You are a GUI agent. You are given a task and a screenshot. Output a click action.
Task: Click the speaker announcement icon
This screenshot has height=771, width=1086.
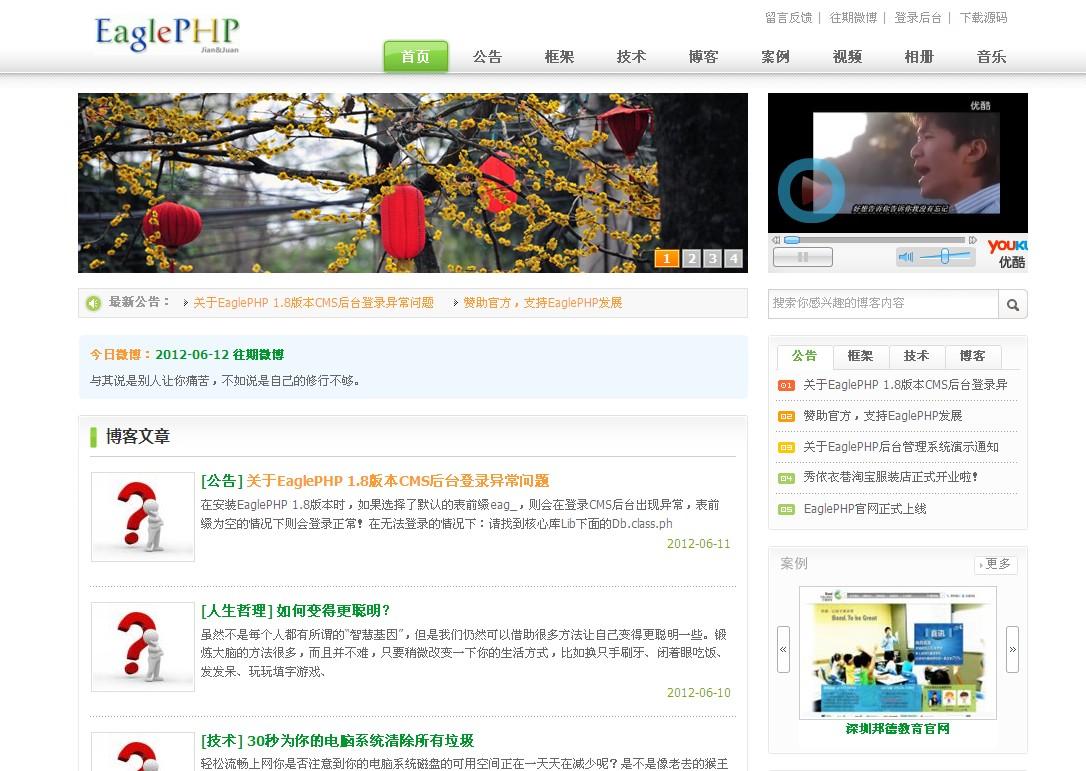(x=94, y=303)
